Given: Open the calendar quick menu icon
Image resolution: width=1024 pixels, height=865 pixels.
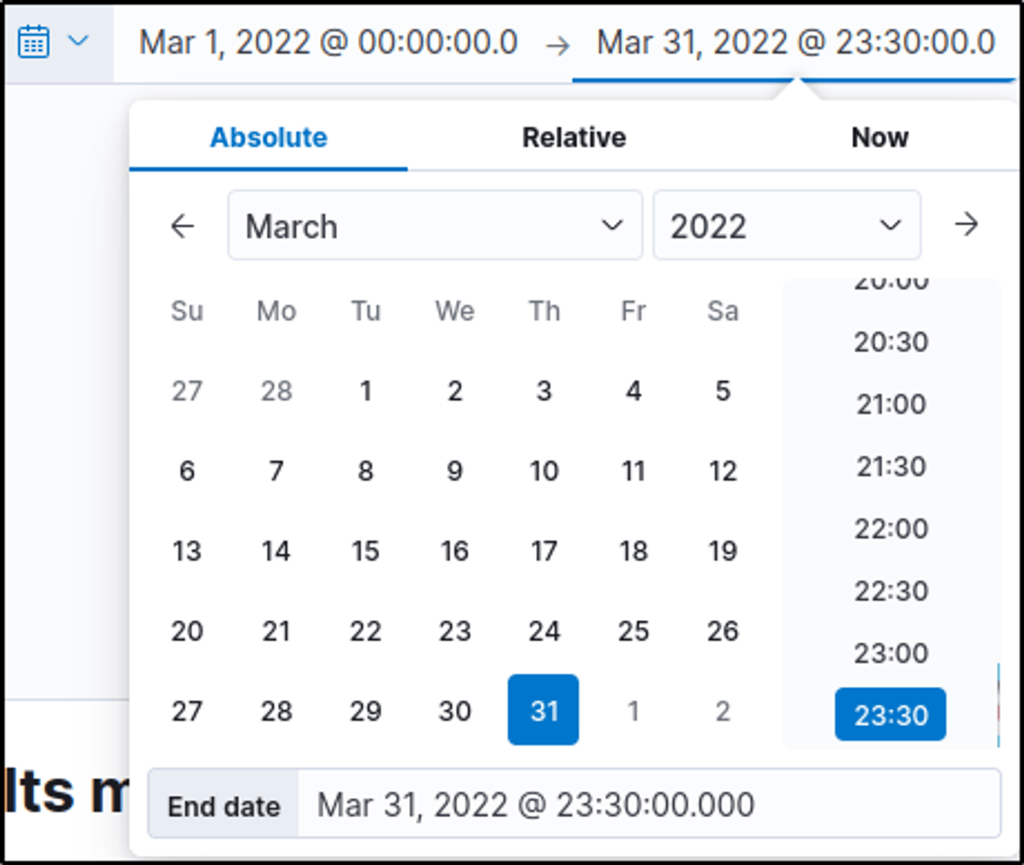Looking at the screenshot, I should point(34,42).
